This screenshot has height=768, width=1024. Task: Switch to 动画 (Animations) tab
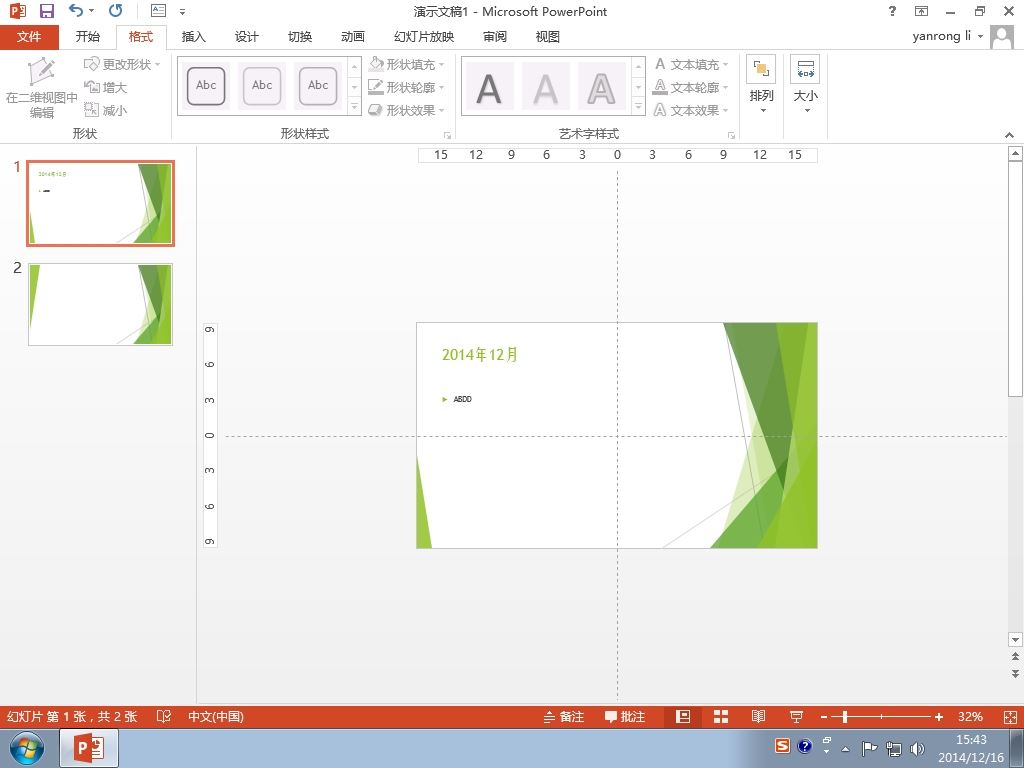353,37
